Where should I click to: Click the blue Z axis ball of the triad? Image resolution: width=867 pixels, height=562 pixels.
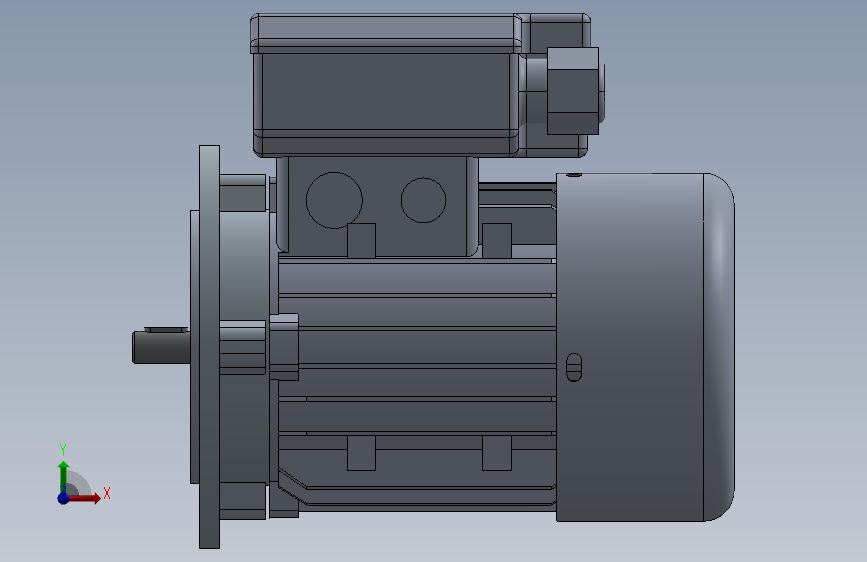64,498
